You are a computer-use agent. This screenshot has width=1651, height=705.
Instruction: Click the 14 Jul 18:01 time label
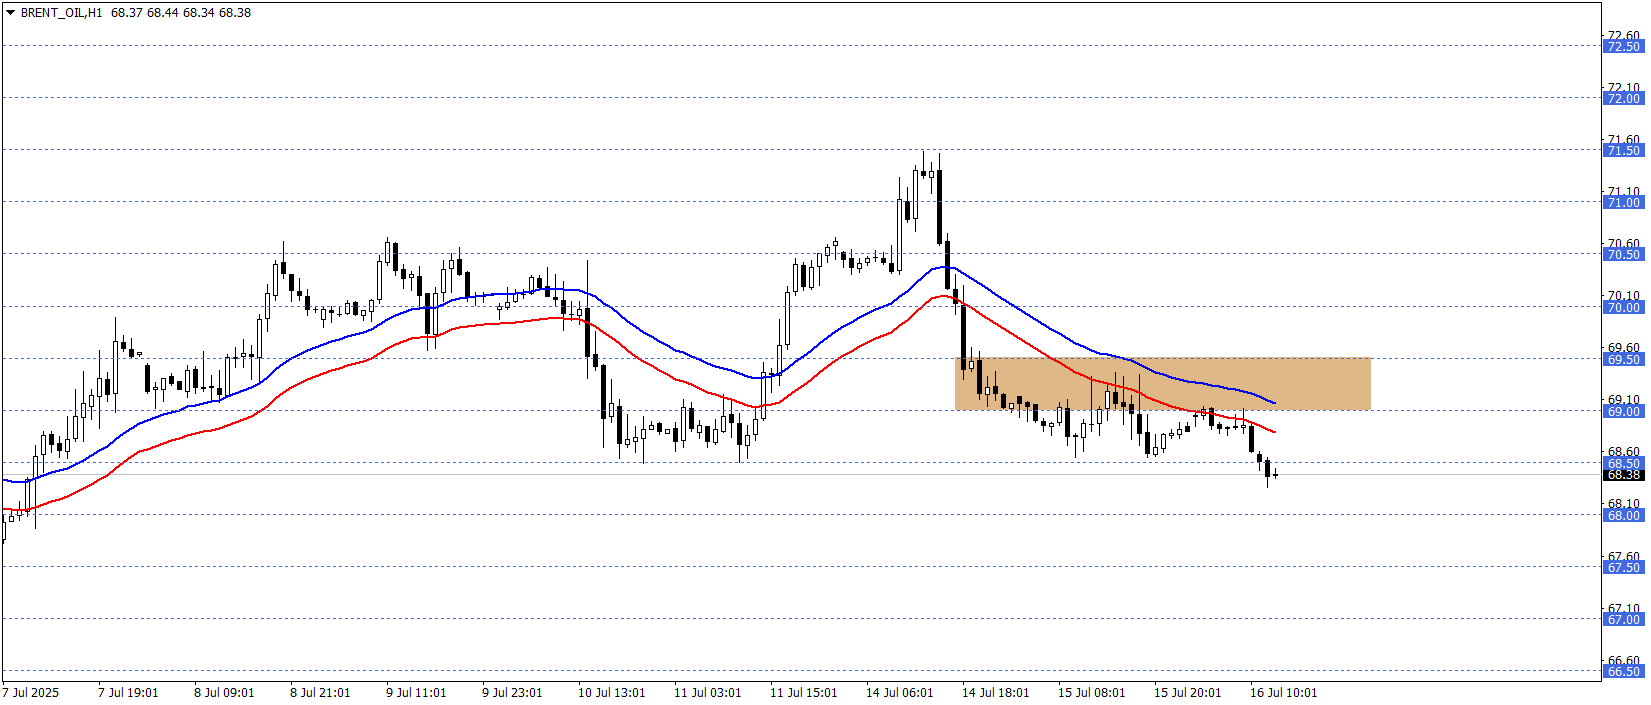click(995, 692)
